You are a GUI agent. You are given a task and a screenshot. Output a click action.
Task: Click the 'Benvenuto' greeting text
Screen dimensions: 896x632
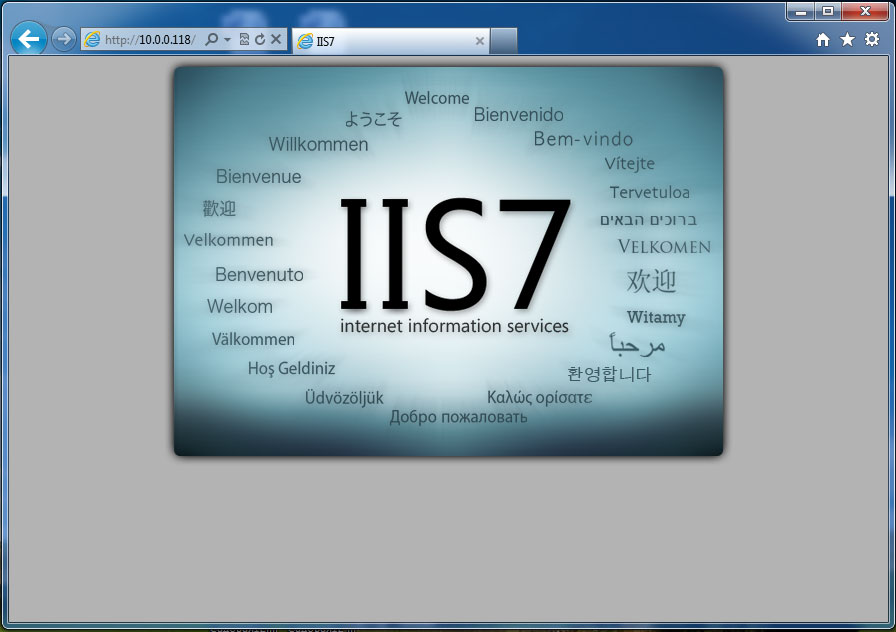point(259,275)
